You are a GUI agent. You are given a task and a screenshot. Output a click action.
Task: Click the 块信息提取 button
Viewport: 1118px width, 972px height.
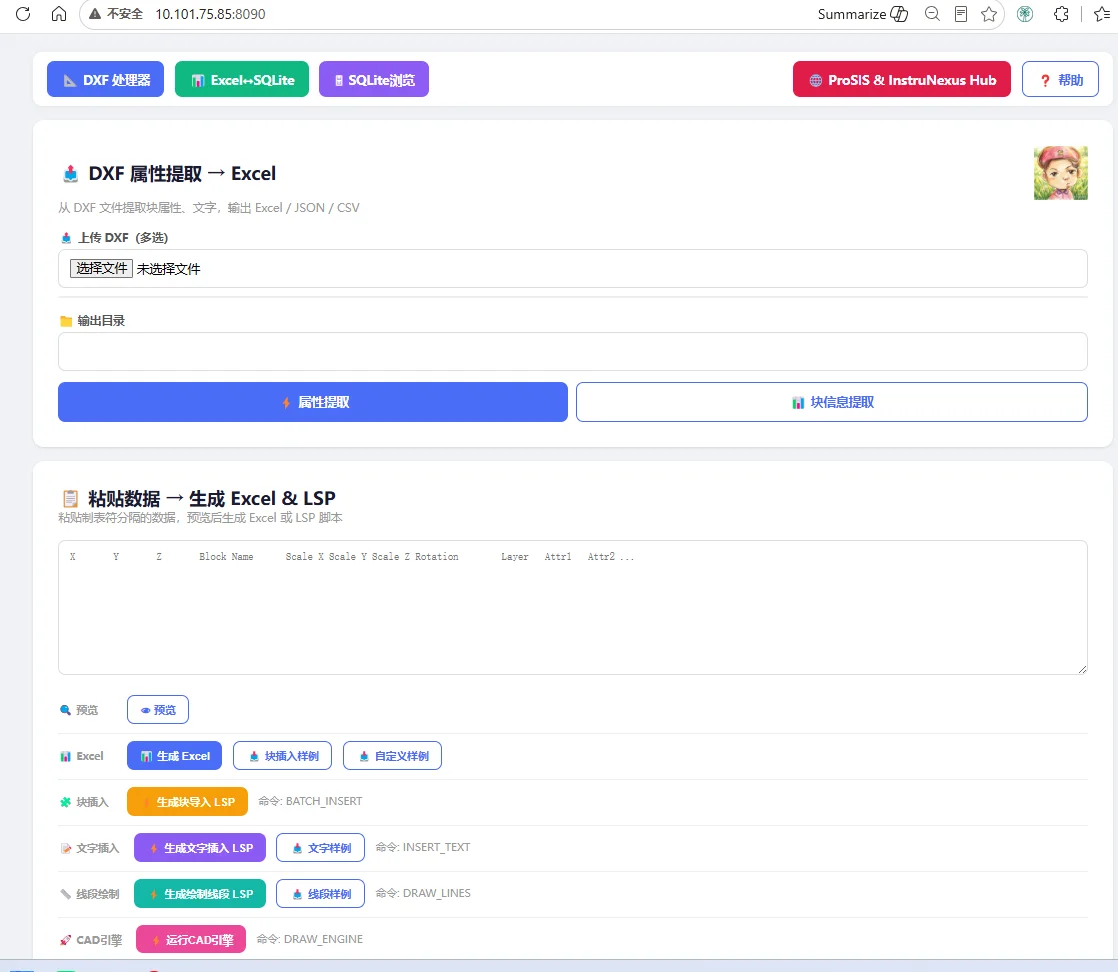831,402
